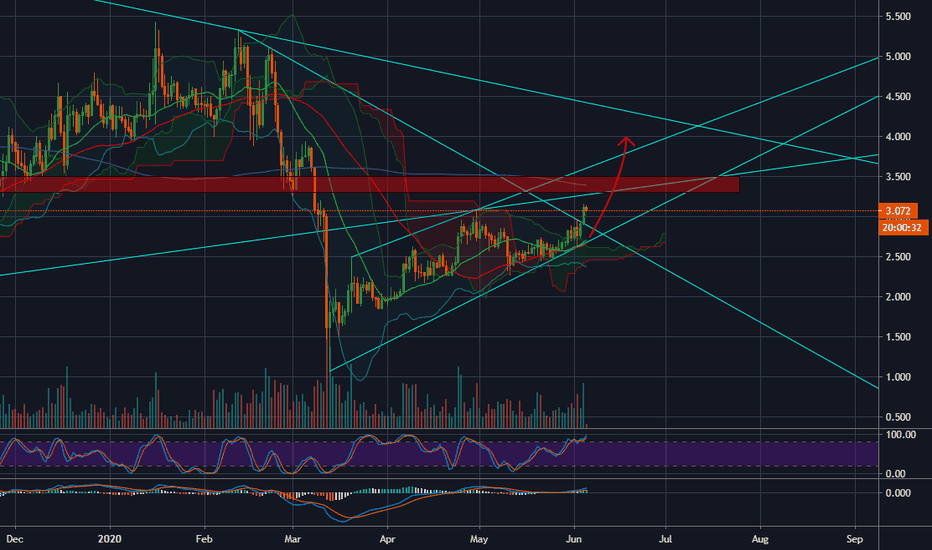Click the 3.500 price axis label
Screen dimensions: 932x550
(898, 177)
